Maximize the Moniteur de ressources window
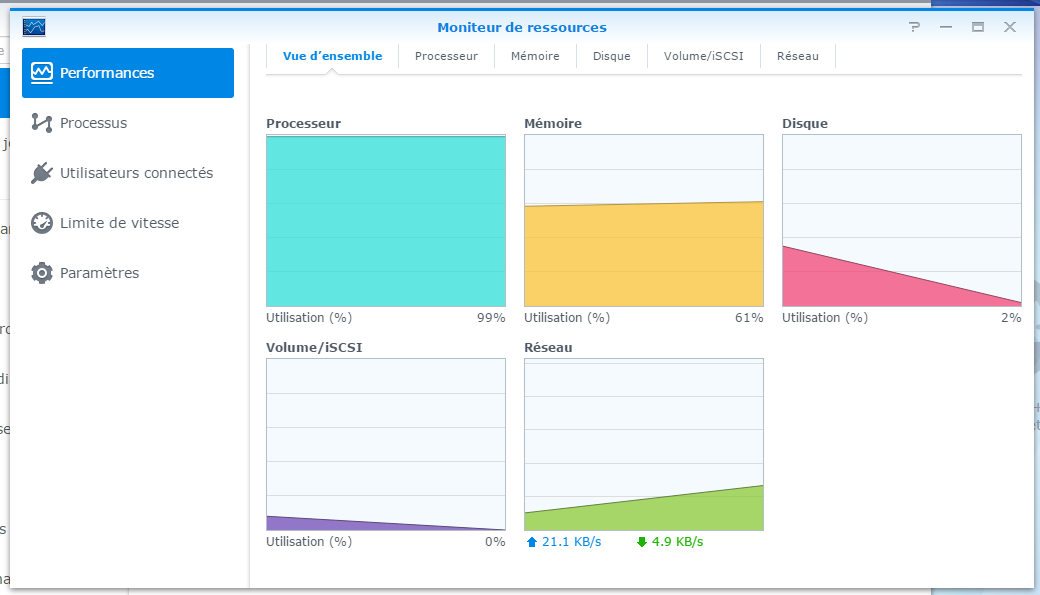Viewport: 1040px width, 595px height. click(978, 27)
